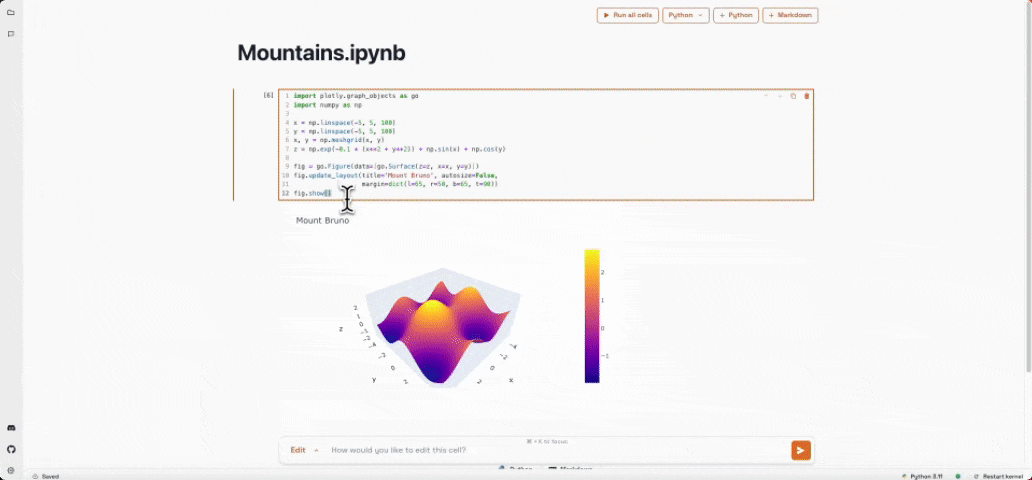Click the Mountains.ipynb notebook title
Viewport: 1032px width, 480px height.
coord(321,53)
